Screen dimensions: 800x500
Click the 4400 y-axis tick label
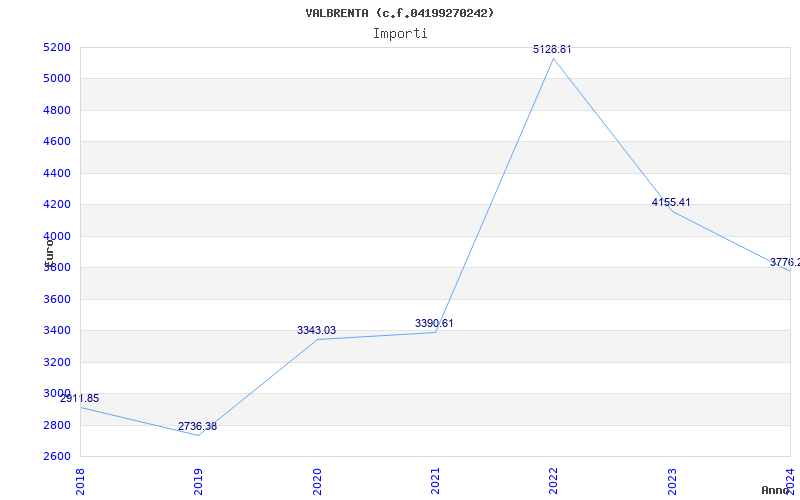pyautogui.click(x=57, y=173)
